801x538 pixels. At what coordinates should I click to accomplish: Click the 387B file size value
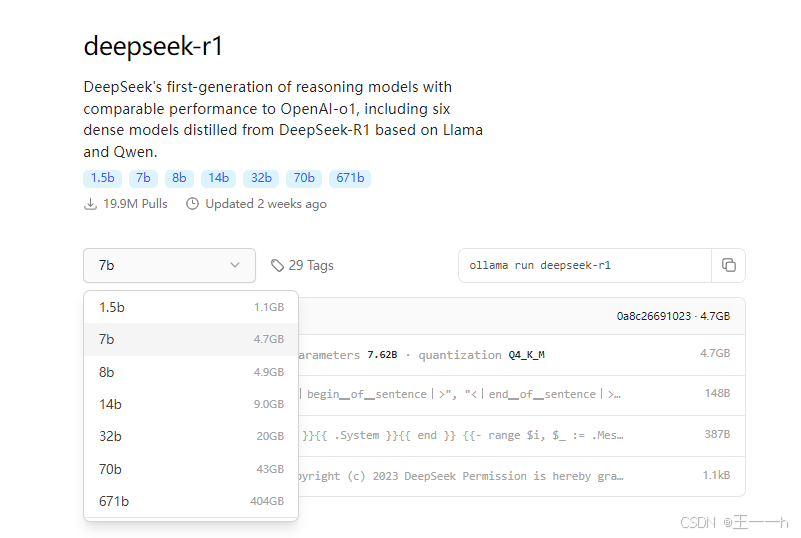tap(717, 434)
